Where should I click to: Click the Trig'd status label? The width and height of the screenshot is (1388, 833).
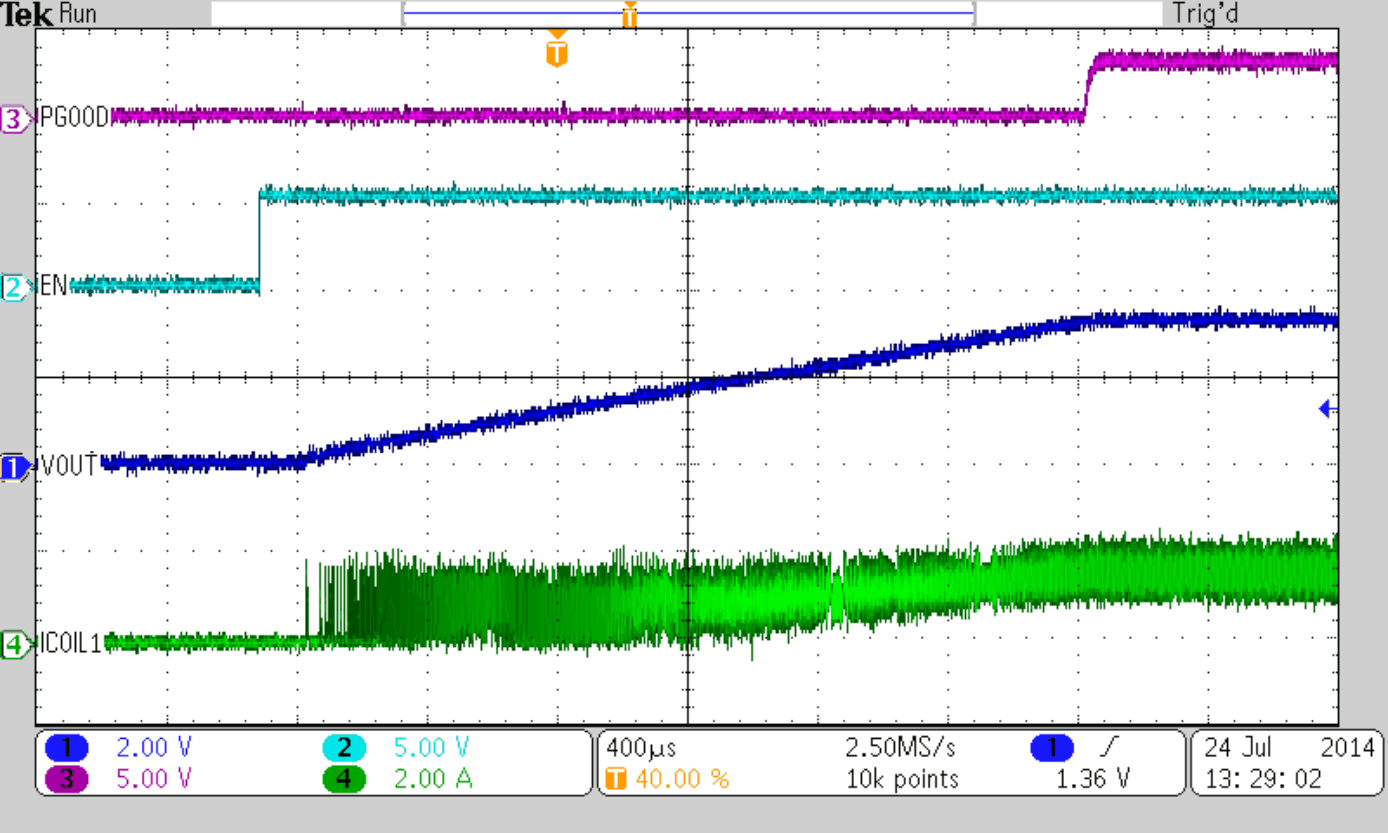(x=1205, y=14)
